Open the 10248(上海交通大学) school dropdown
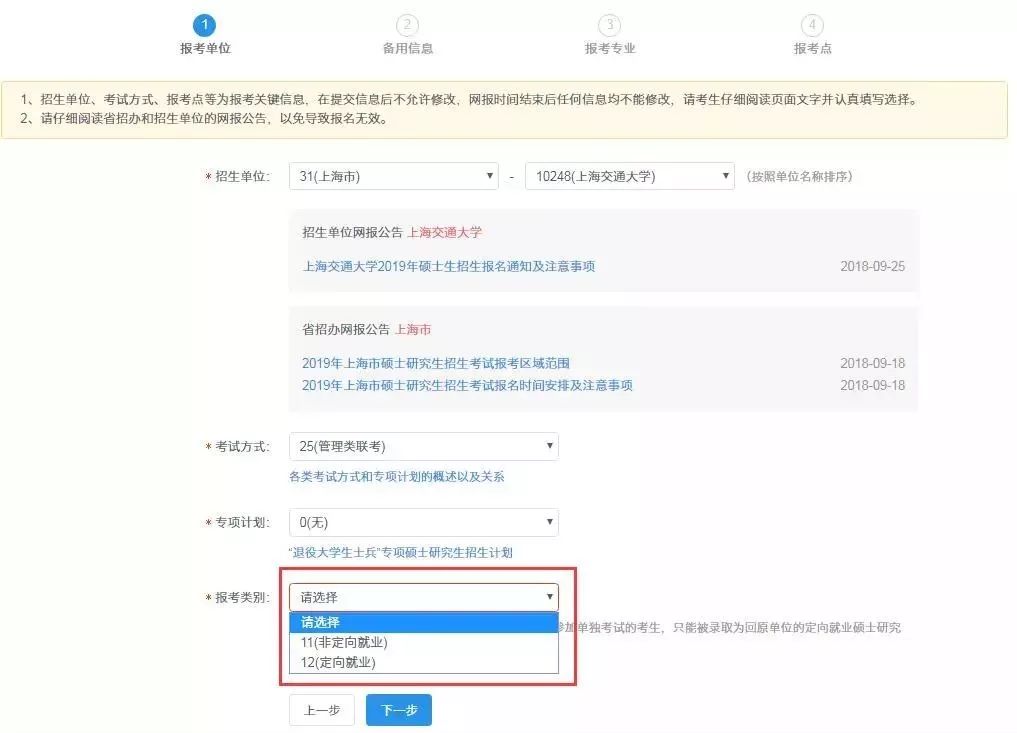The height and width of the screenshot is (733, 1017). click(629, 176)
